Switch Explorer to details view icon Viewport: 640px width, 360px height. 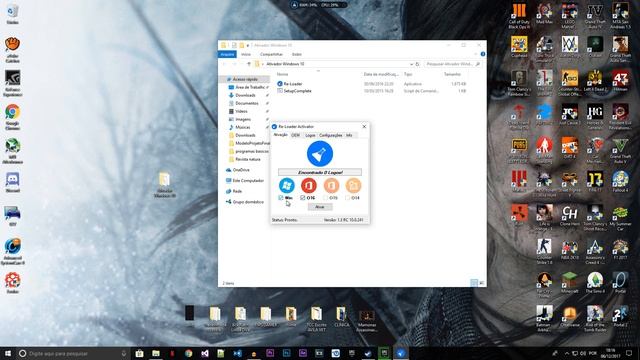pyautogui.click(x=474, y=282)
